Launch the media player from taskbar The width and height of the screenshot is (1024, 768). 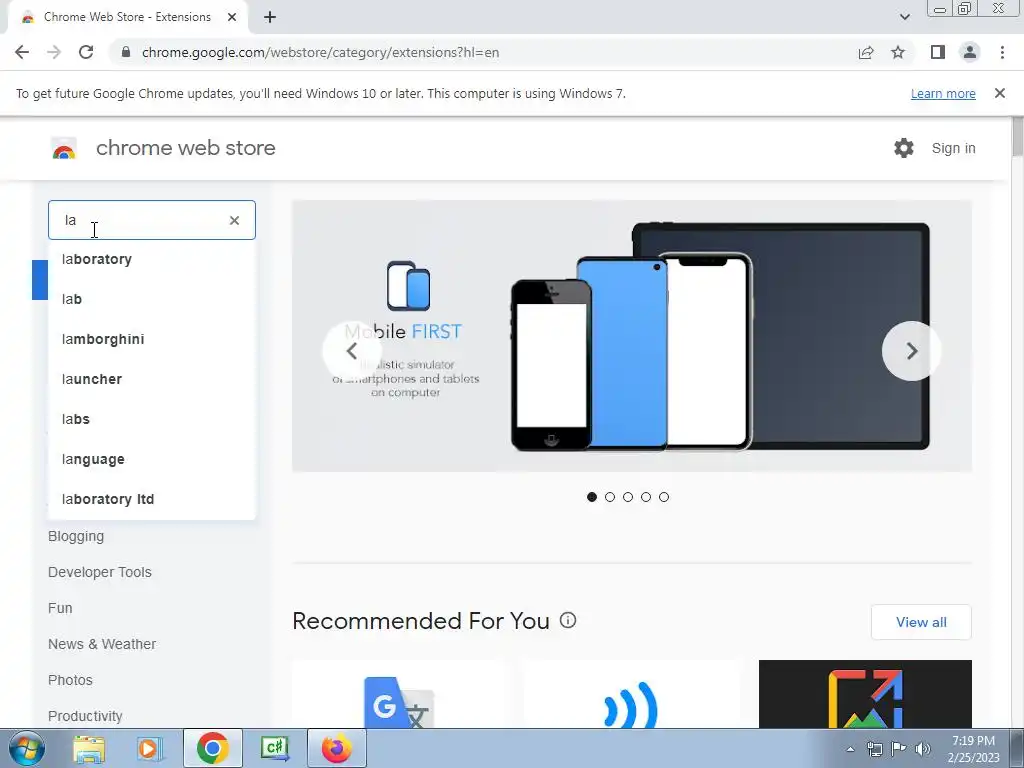(x=150, y=748)
